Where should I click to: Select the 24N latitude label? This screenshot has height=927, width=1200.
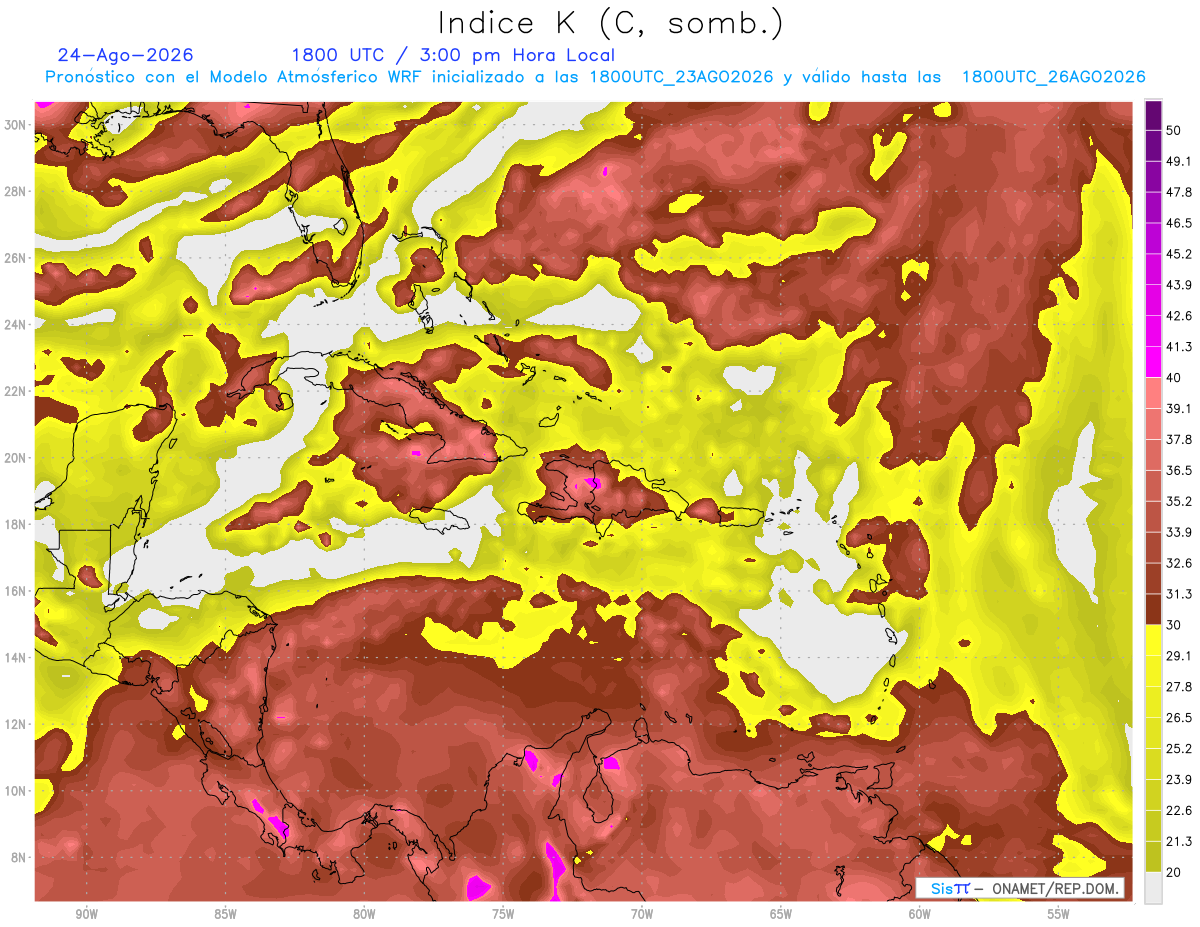17,324
